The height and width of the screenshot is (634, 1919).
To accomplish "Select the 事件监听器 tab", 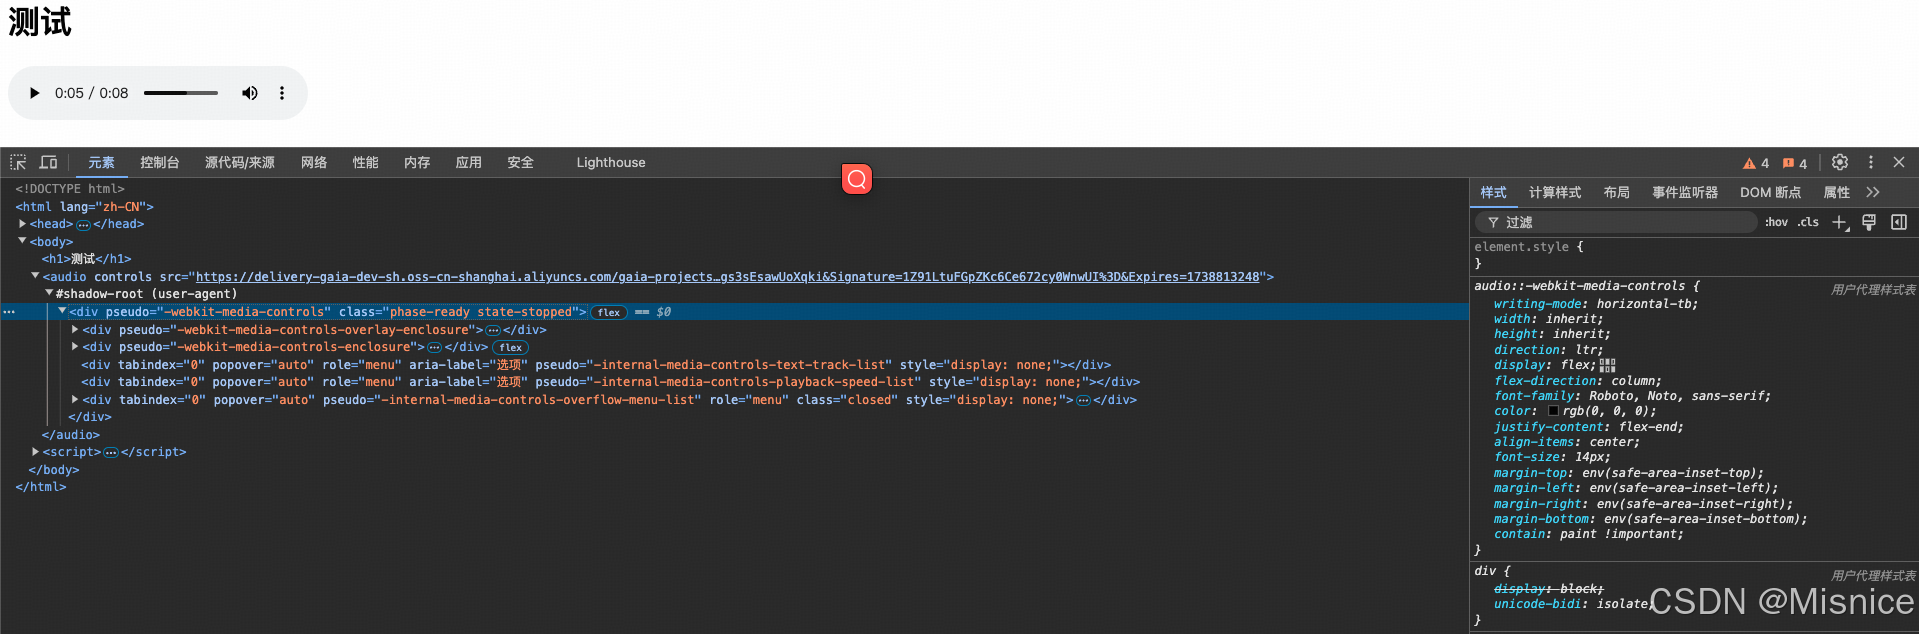I will pyautogui.click(x=1685, y=192).
